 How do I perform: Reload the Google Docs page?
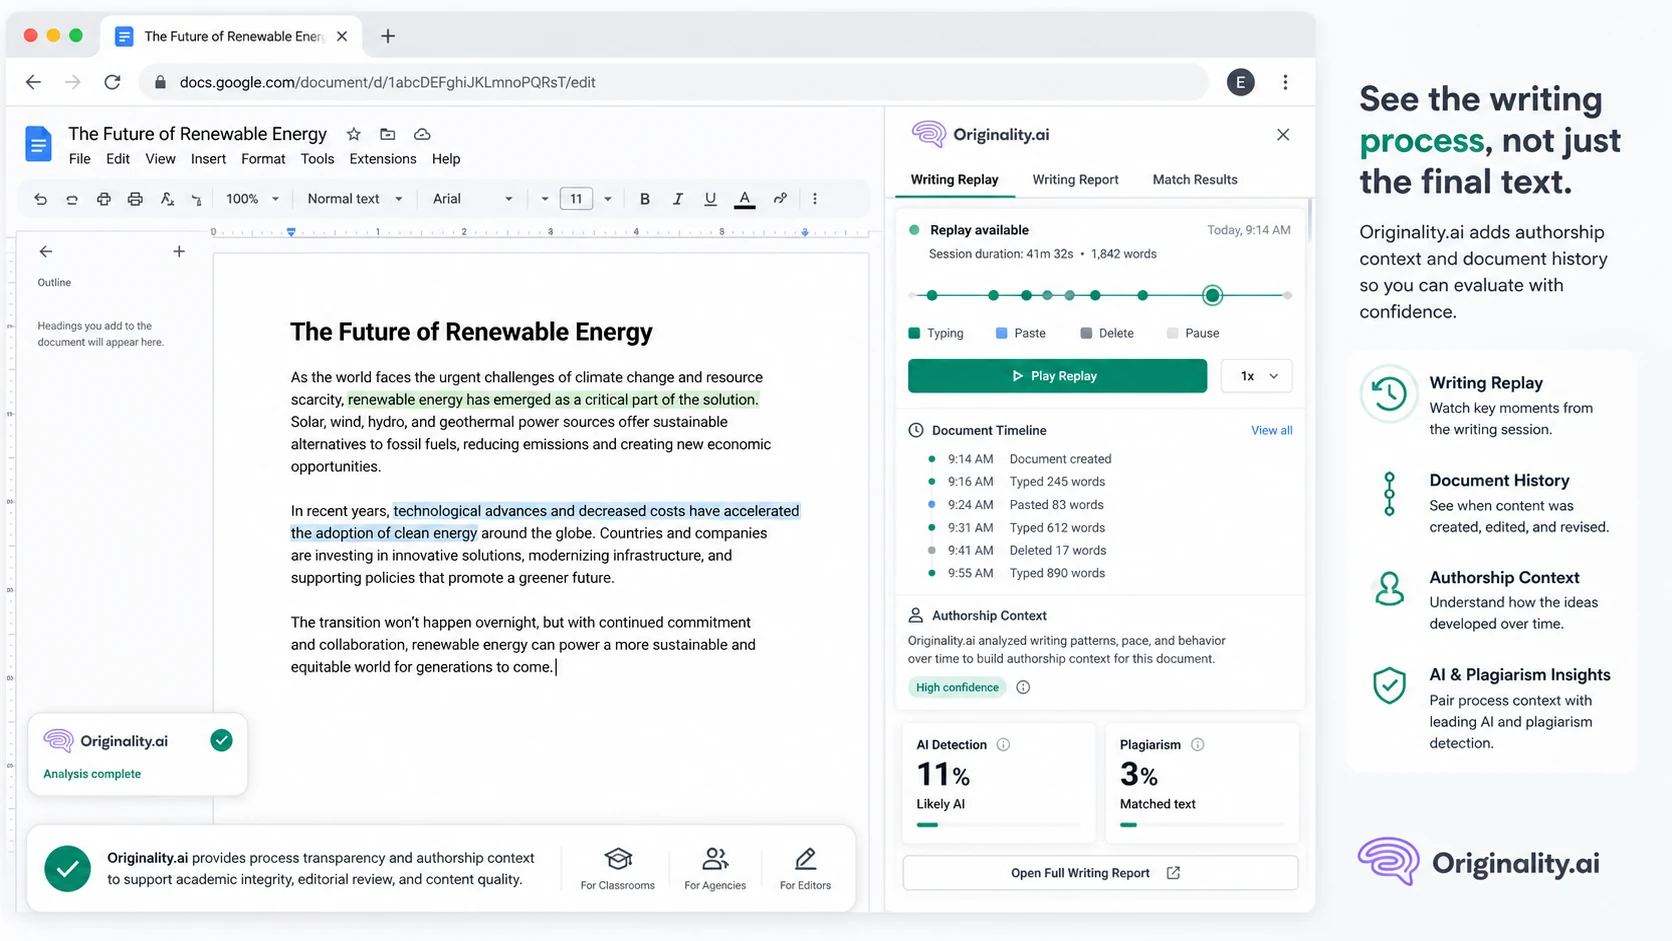pyautogui.click(x=112, y=82)
